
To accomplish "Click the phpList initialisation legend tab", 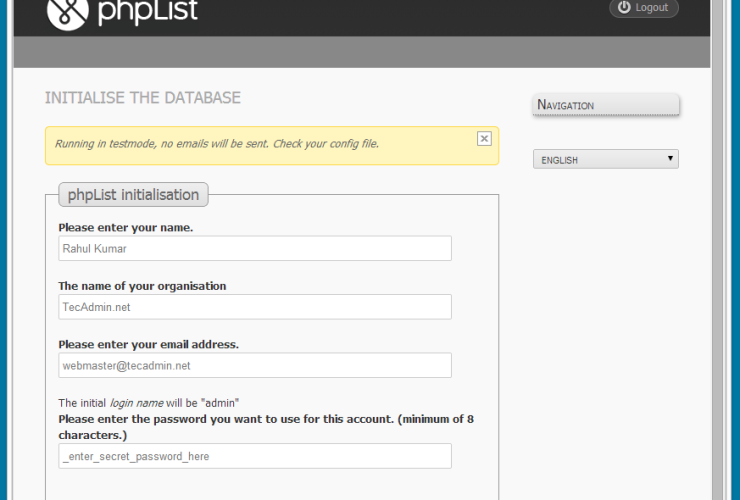I will tap(133, 194).
